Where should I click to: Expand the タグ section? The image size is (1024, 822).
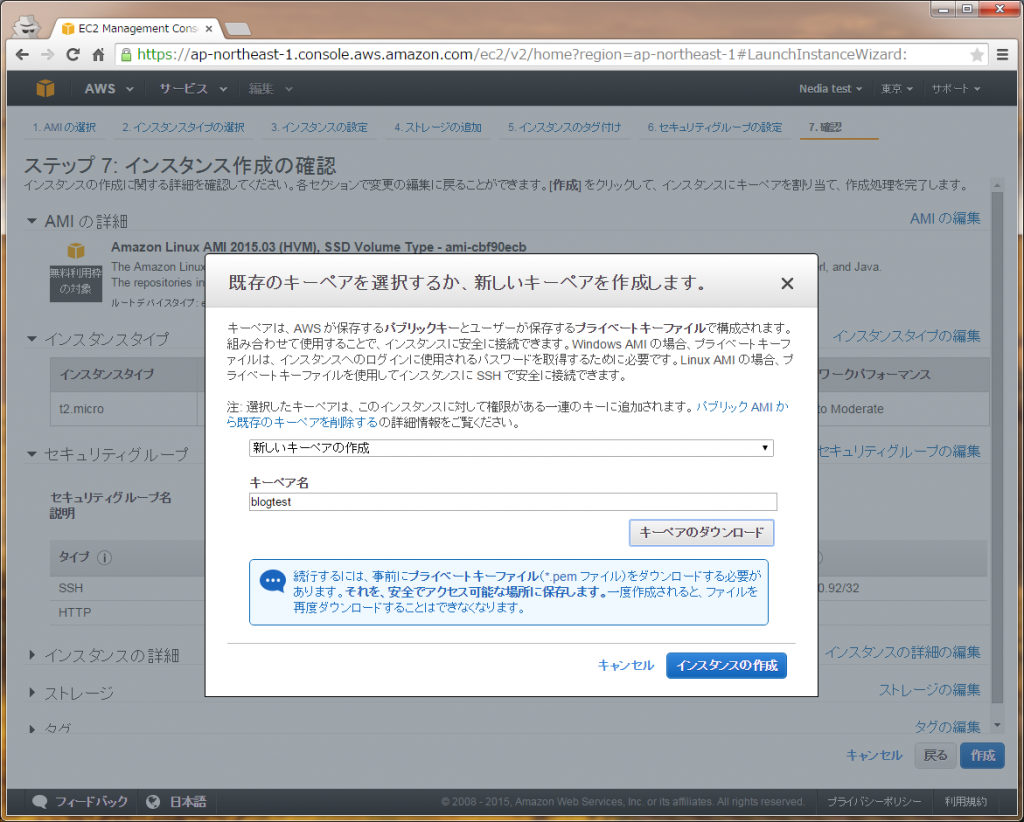[31, 729]
